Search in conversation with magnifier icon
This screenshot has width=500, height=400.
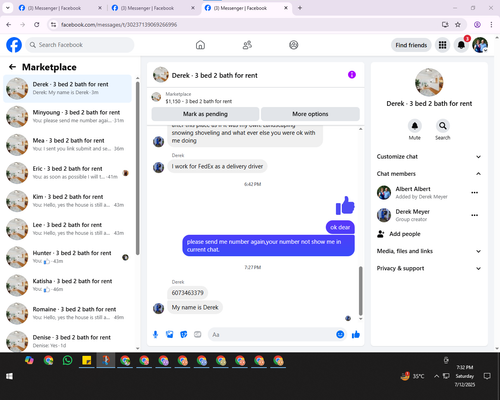coord(443,126)
